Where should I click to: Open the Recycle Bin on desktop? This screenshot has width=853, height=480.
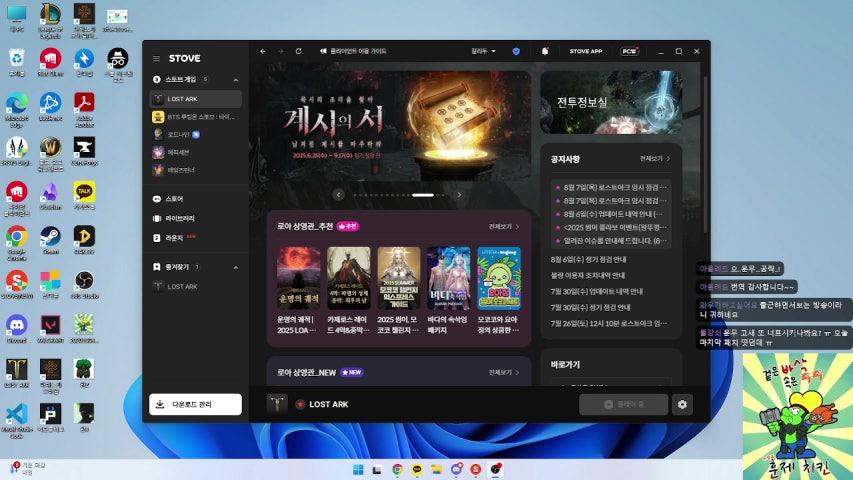(x=17, y=61)
